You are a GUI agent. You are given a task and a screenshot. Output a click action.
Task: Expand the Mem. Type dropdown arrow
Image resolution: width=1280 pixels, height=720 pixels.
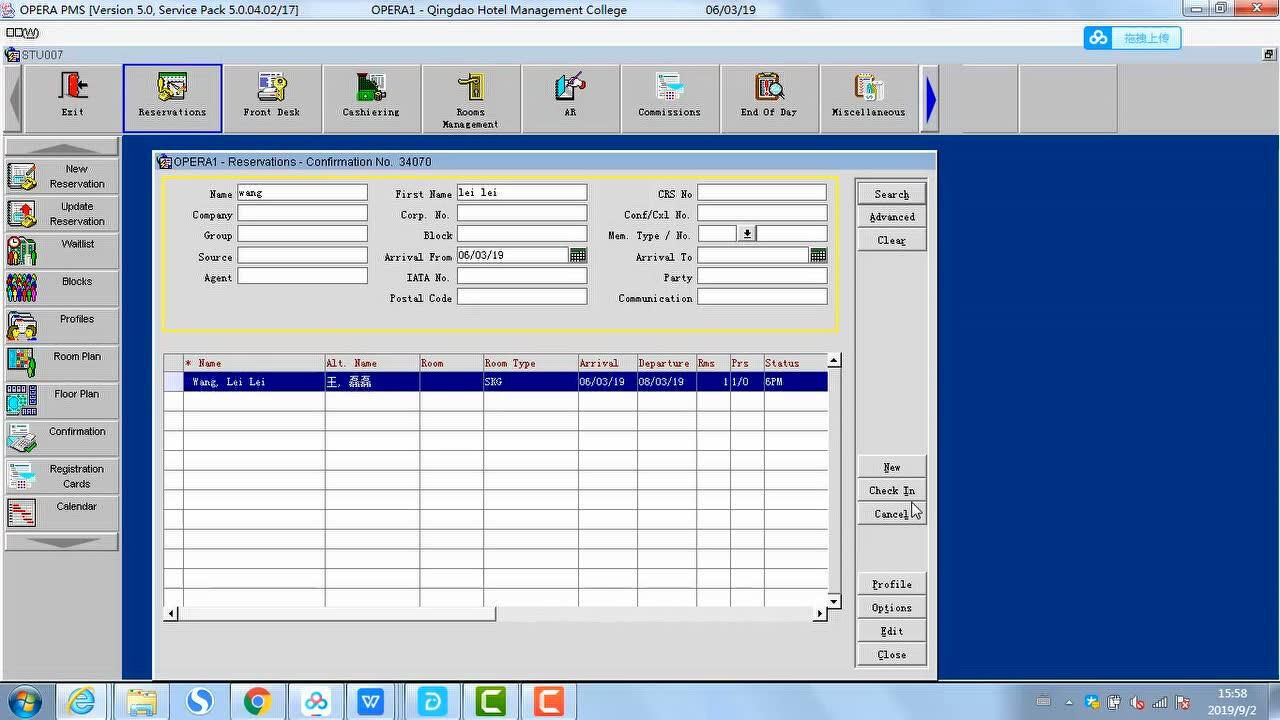tap(747, 234)
